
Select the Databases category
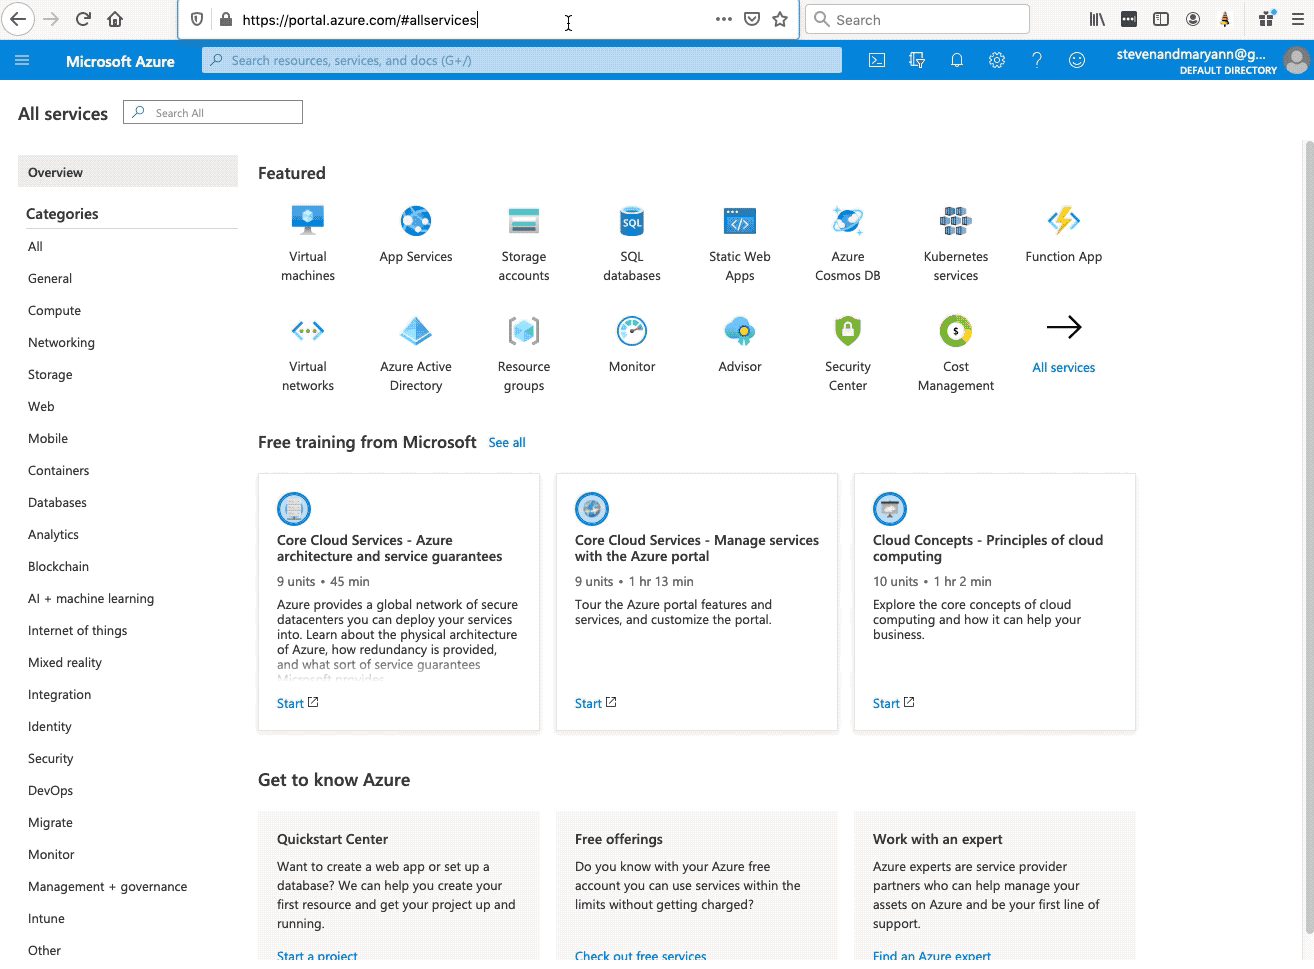pyautogui.click(x=57, y=502)
